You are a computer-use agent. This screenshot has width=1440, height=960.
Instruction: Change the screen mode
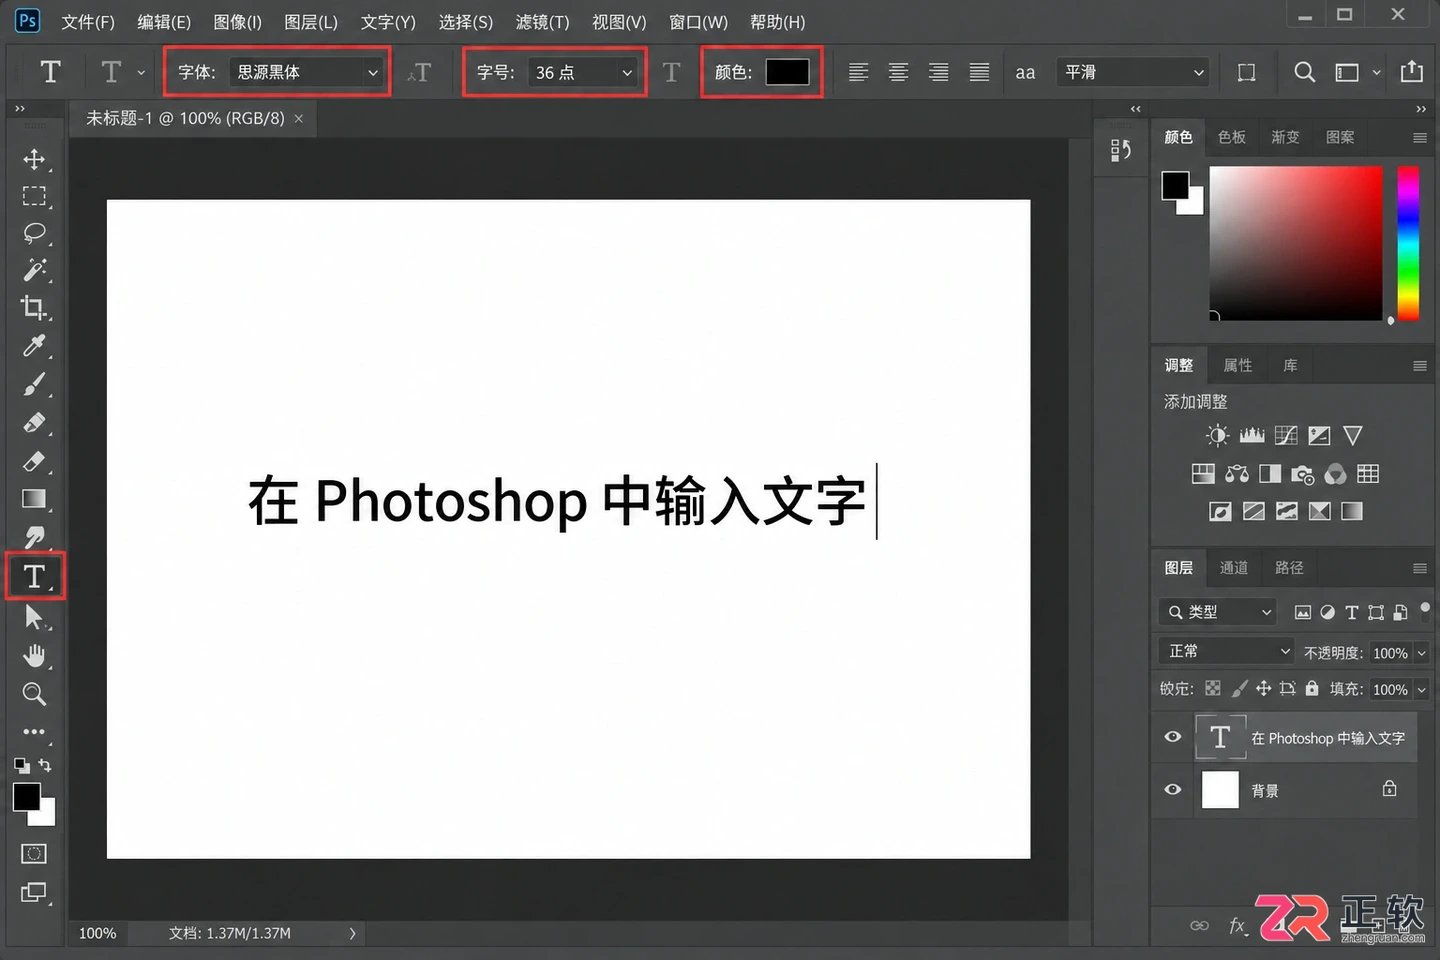pos(34,893)
